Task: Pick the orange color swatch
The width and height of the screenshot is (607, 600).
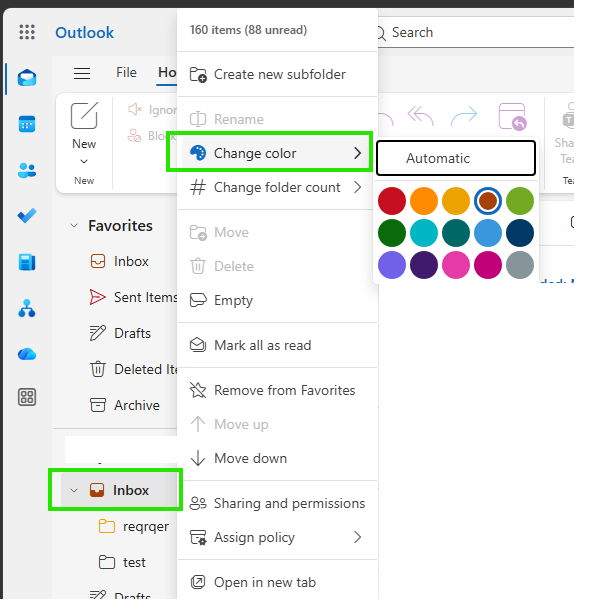Action: pos(424,201)
